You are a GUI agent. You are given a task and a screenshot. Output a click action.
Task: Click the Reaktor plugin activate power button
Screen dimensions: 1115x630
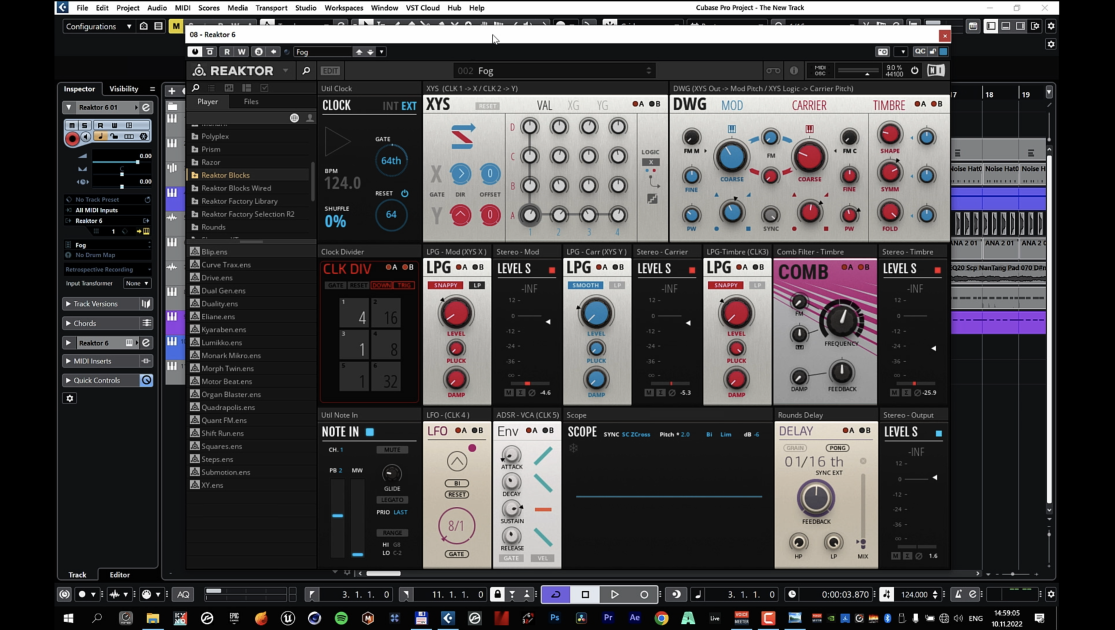(195, 52)
